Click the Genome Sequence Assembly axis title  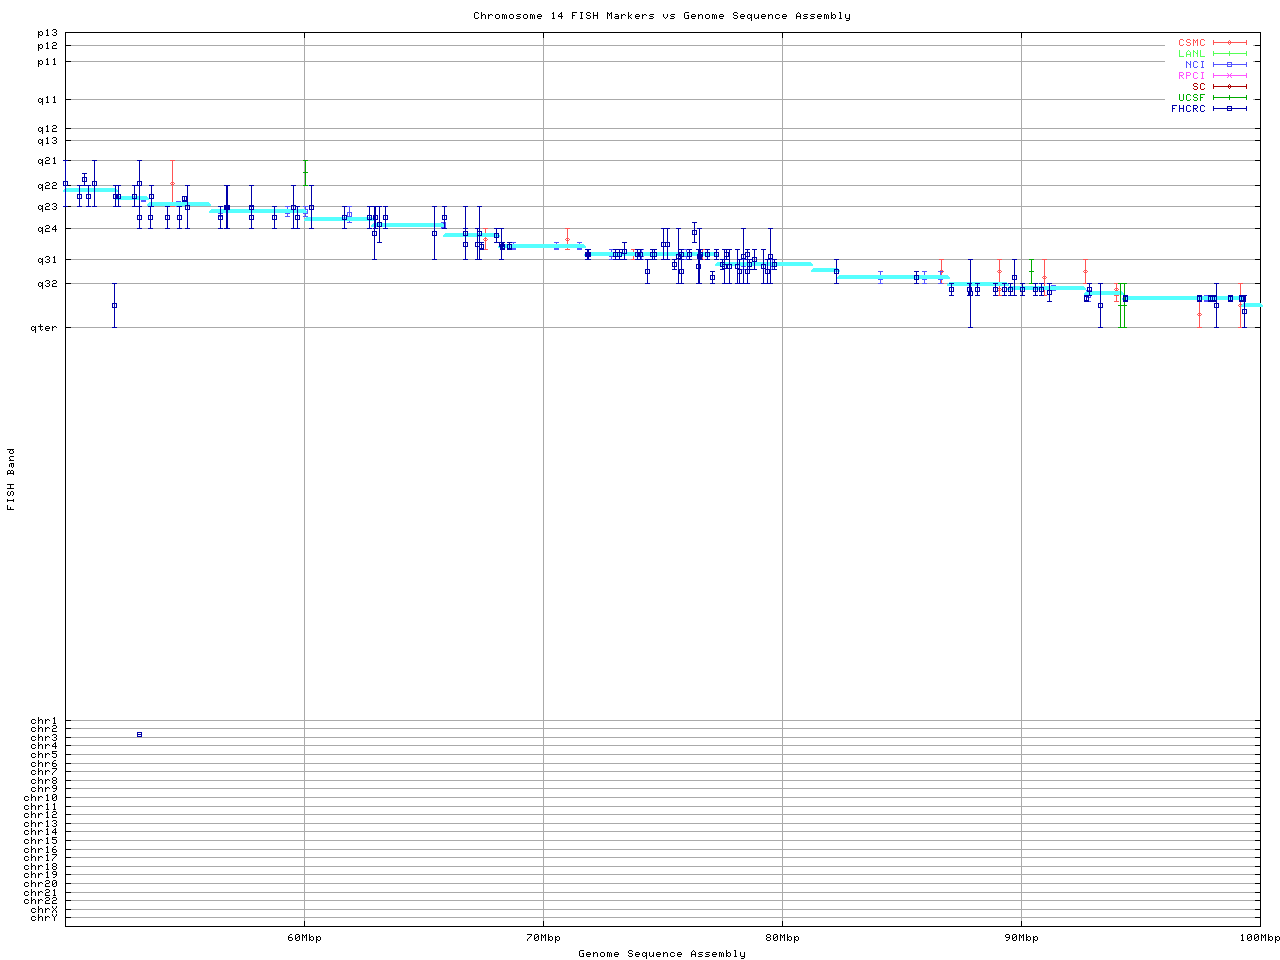click(662, 954)
